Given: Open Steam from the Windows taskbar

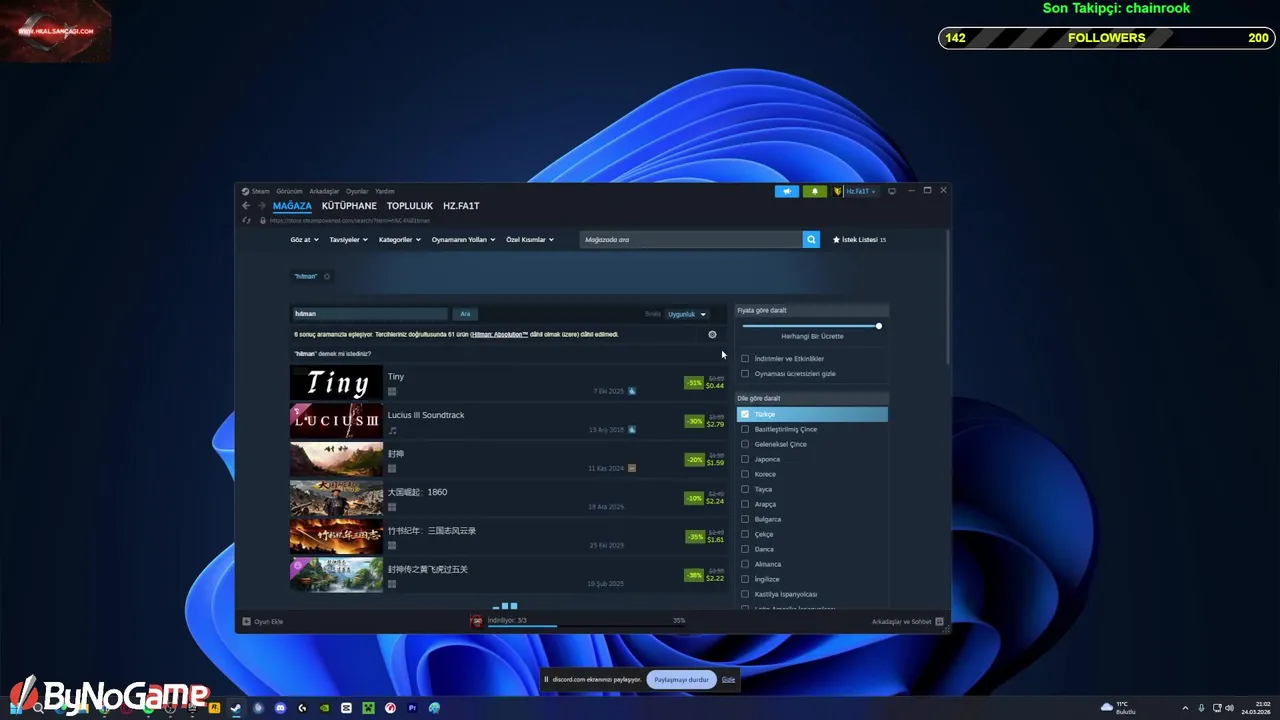Looking at the screenshot, I should tap(236, 708).
